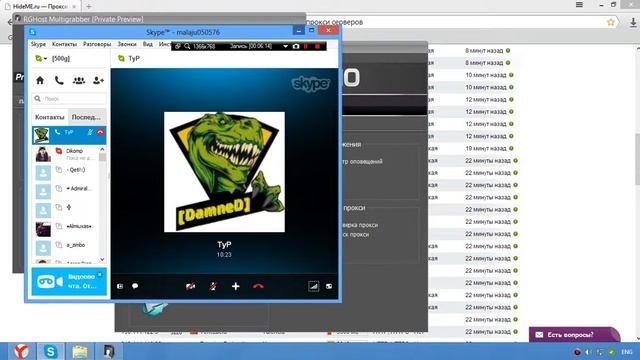The height and width of the screenshot is (360, 640).
Task: Hang up the call with ТуР
Action: tap(258, 287)
